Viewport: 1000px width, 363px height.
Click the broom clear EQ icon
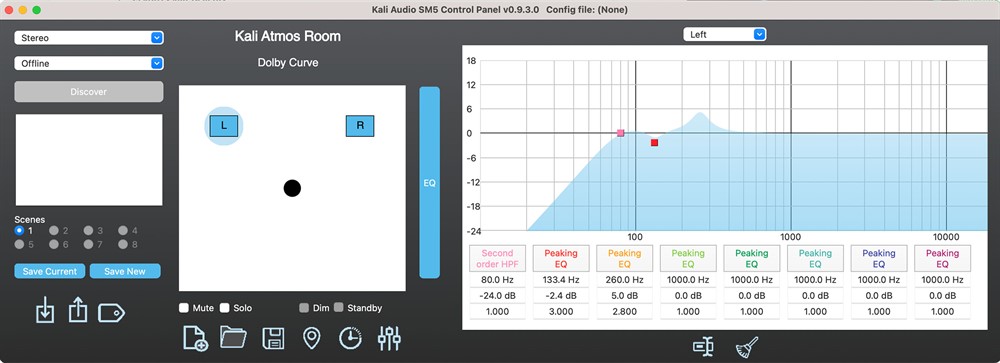746,347
